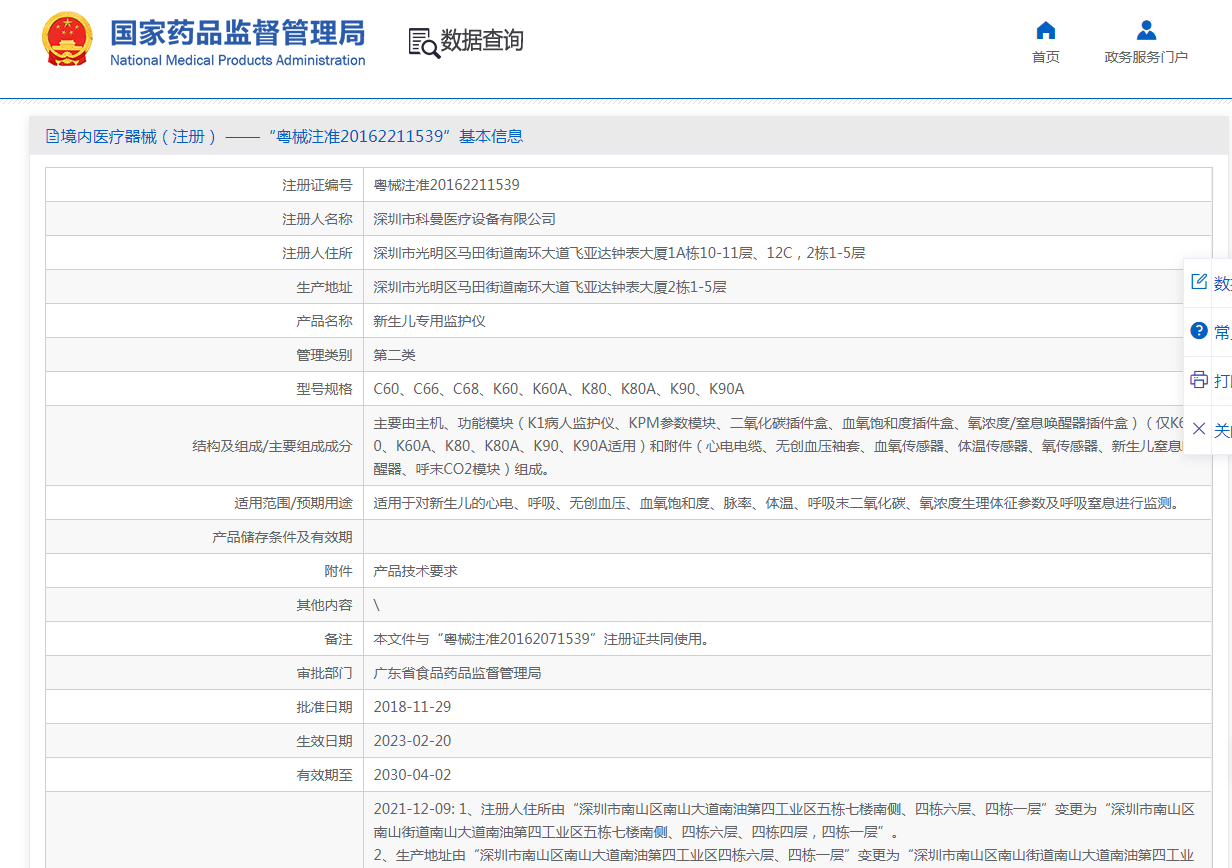Viewport: 1232px width, 868px height.
Task: Click the 生产地址 address value
Action: [550, 287]
